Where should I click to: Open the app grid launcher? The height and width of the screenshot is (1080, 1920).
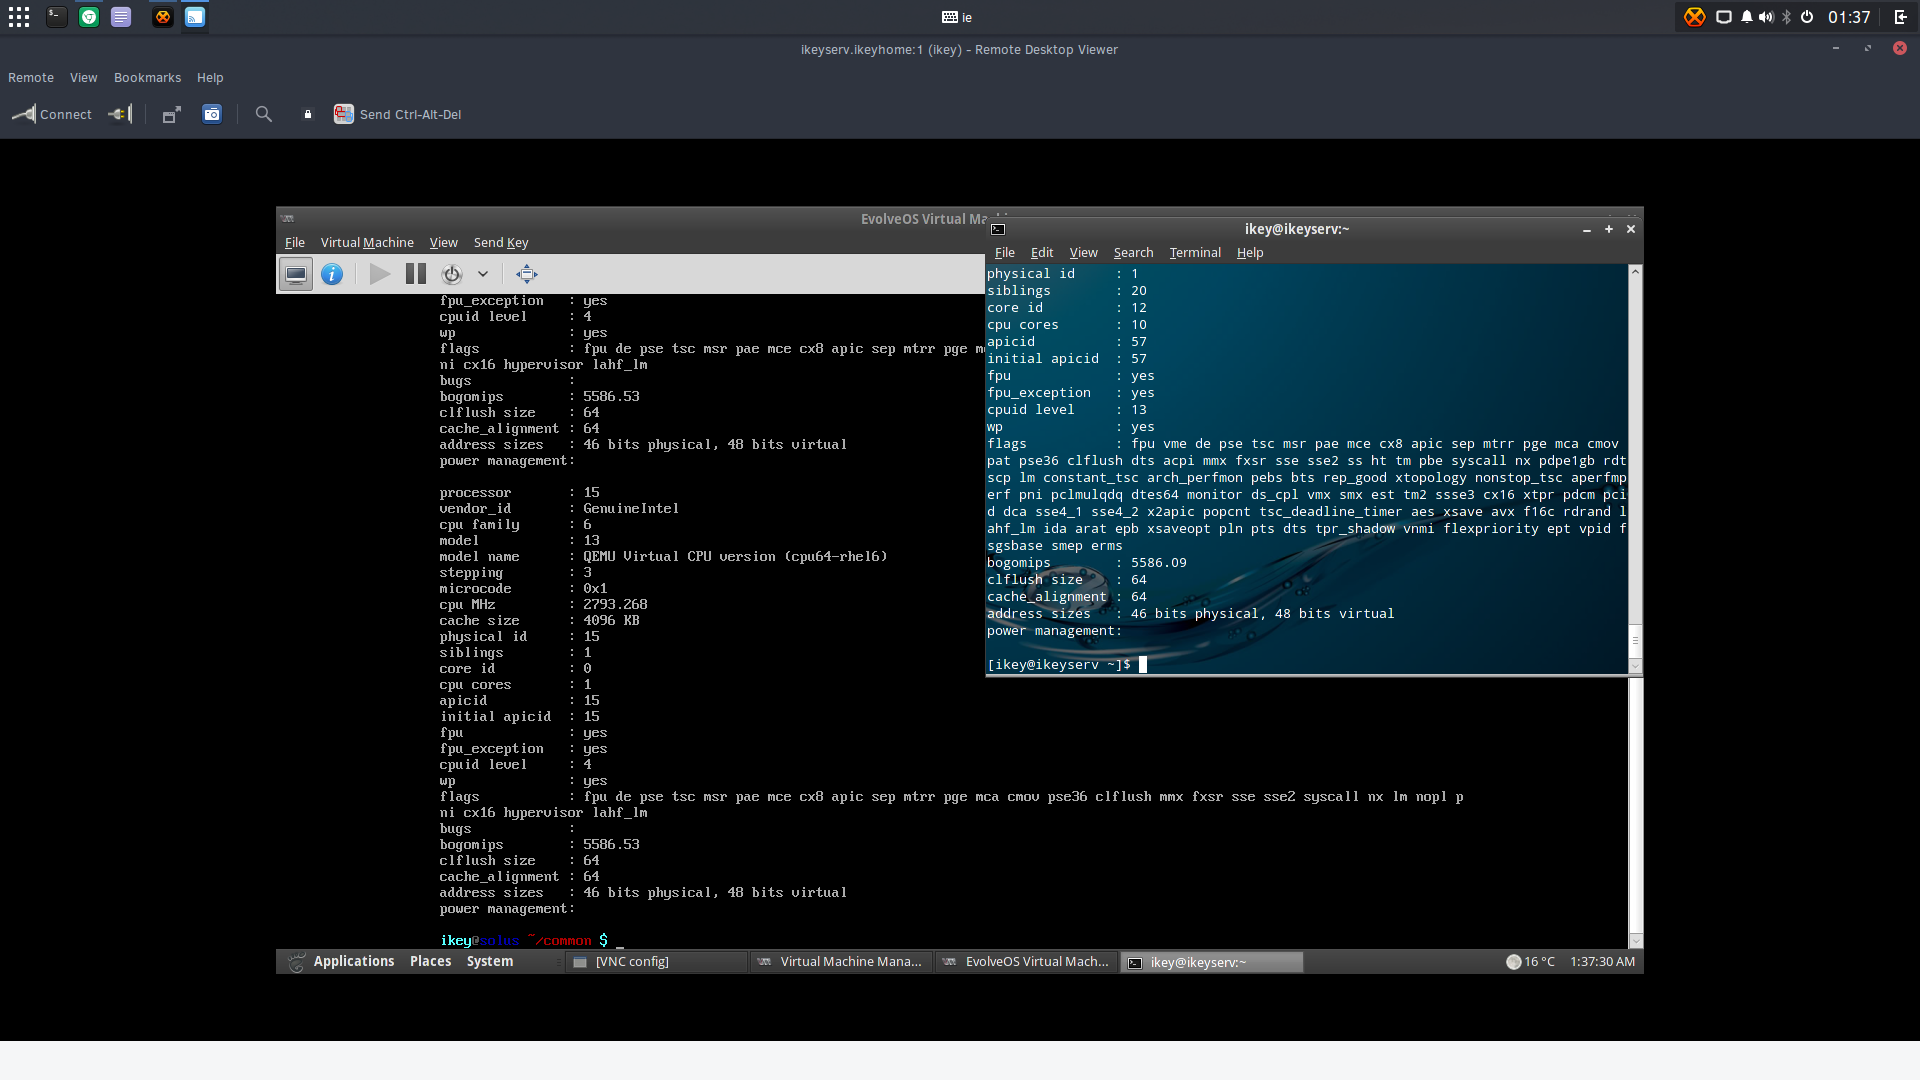pos(19,17)
